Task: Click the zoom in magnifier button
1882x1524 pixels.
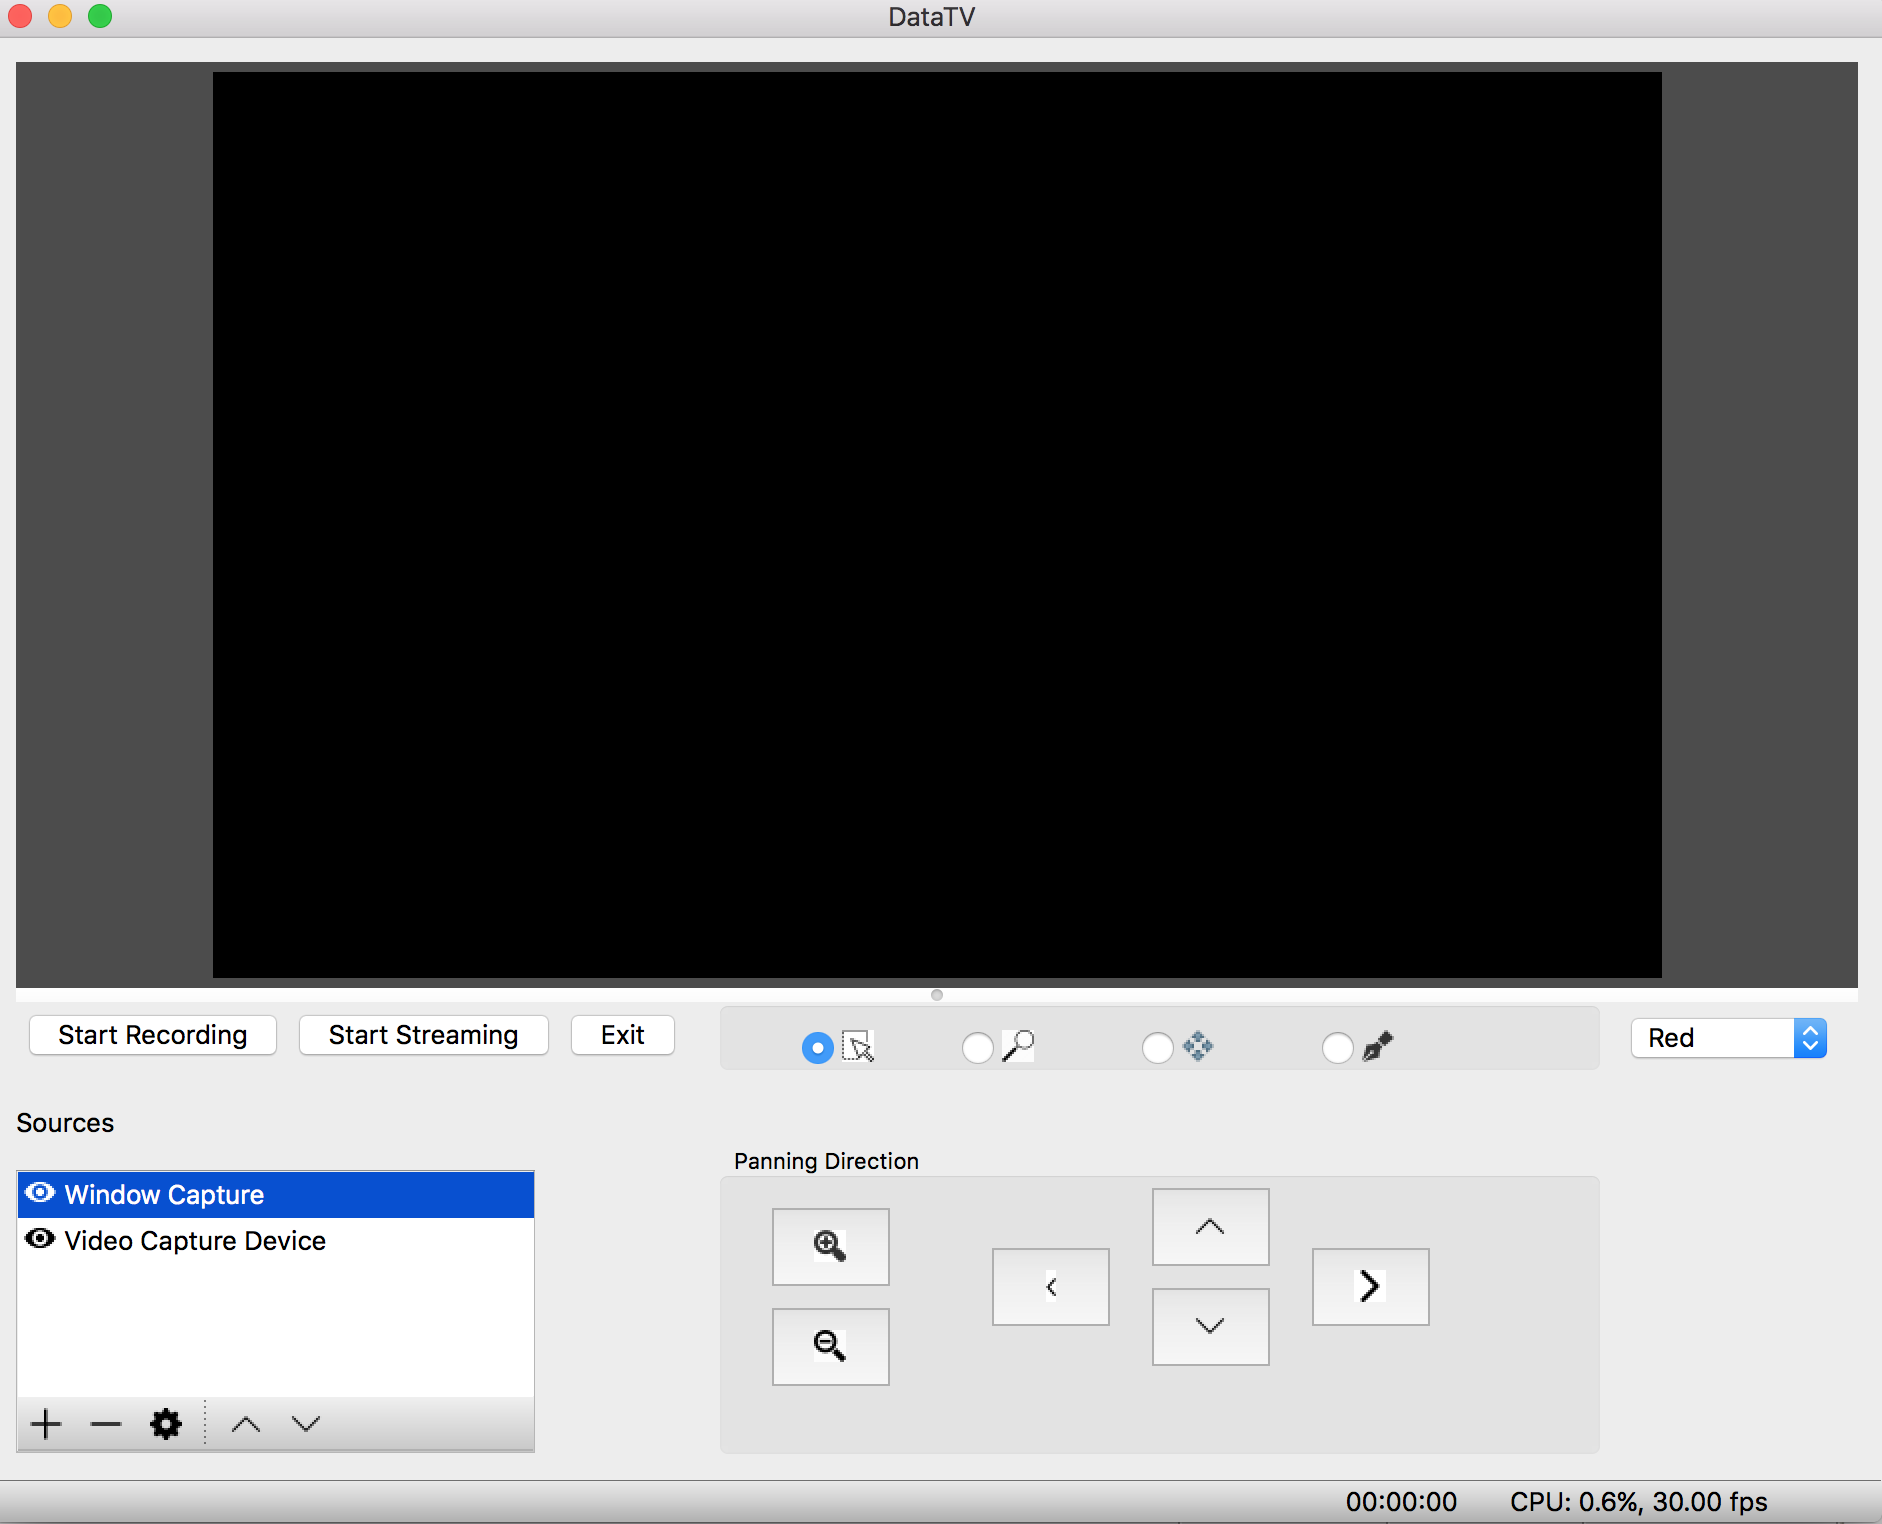Action: pos(830,1246)
